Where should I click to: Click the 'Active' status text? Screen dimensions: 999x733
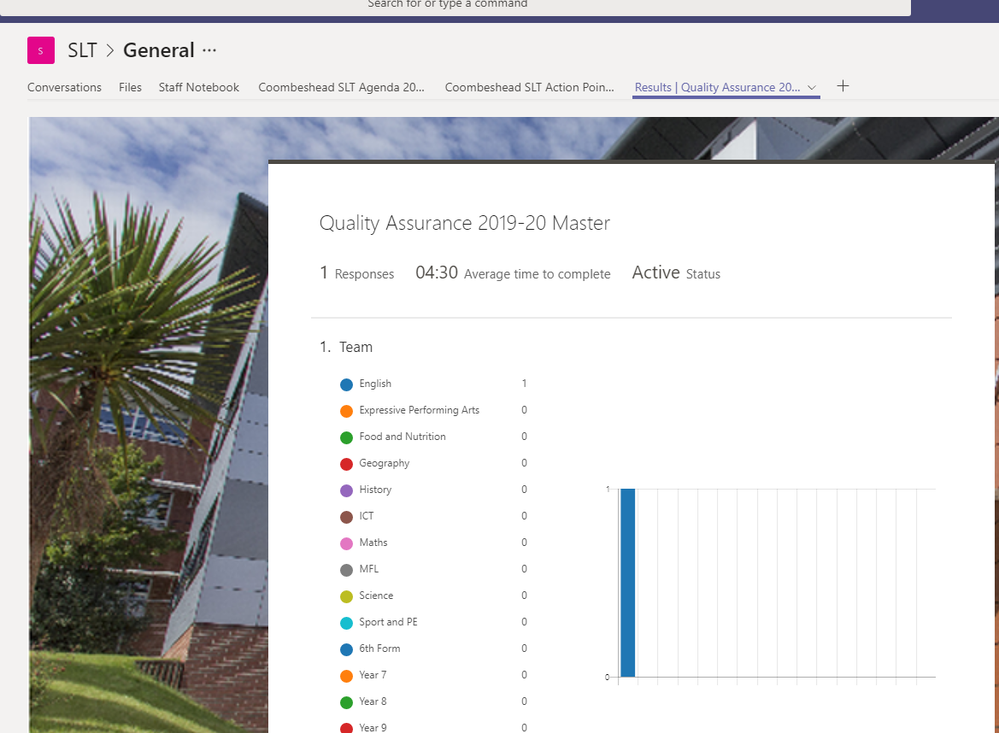pos(656,272)
